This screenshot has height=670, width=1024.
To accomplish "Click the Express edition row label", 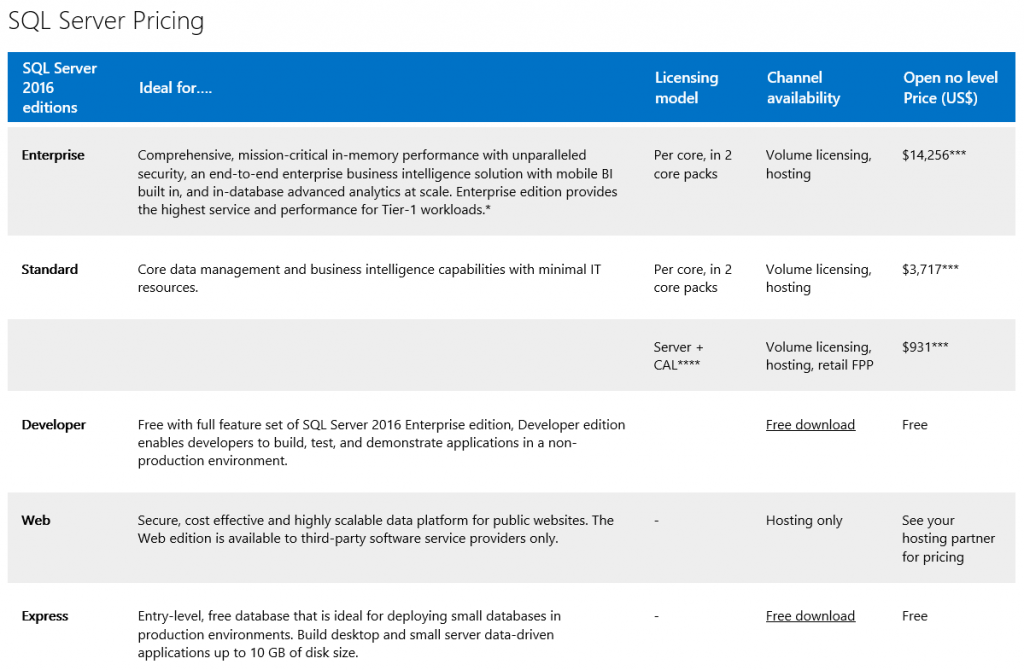I will [44, 615].
